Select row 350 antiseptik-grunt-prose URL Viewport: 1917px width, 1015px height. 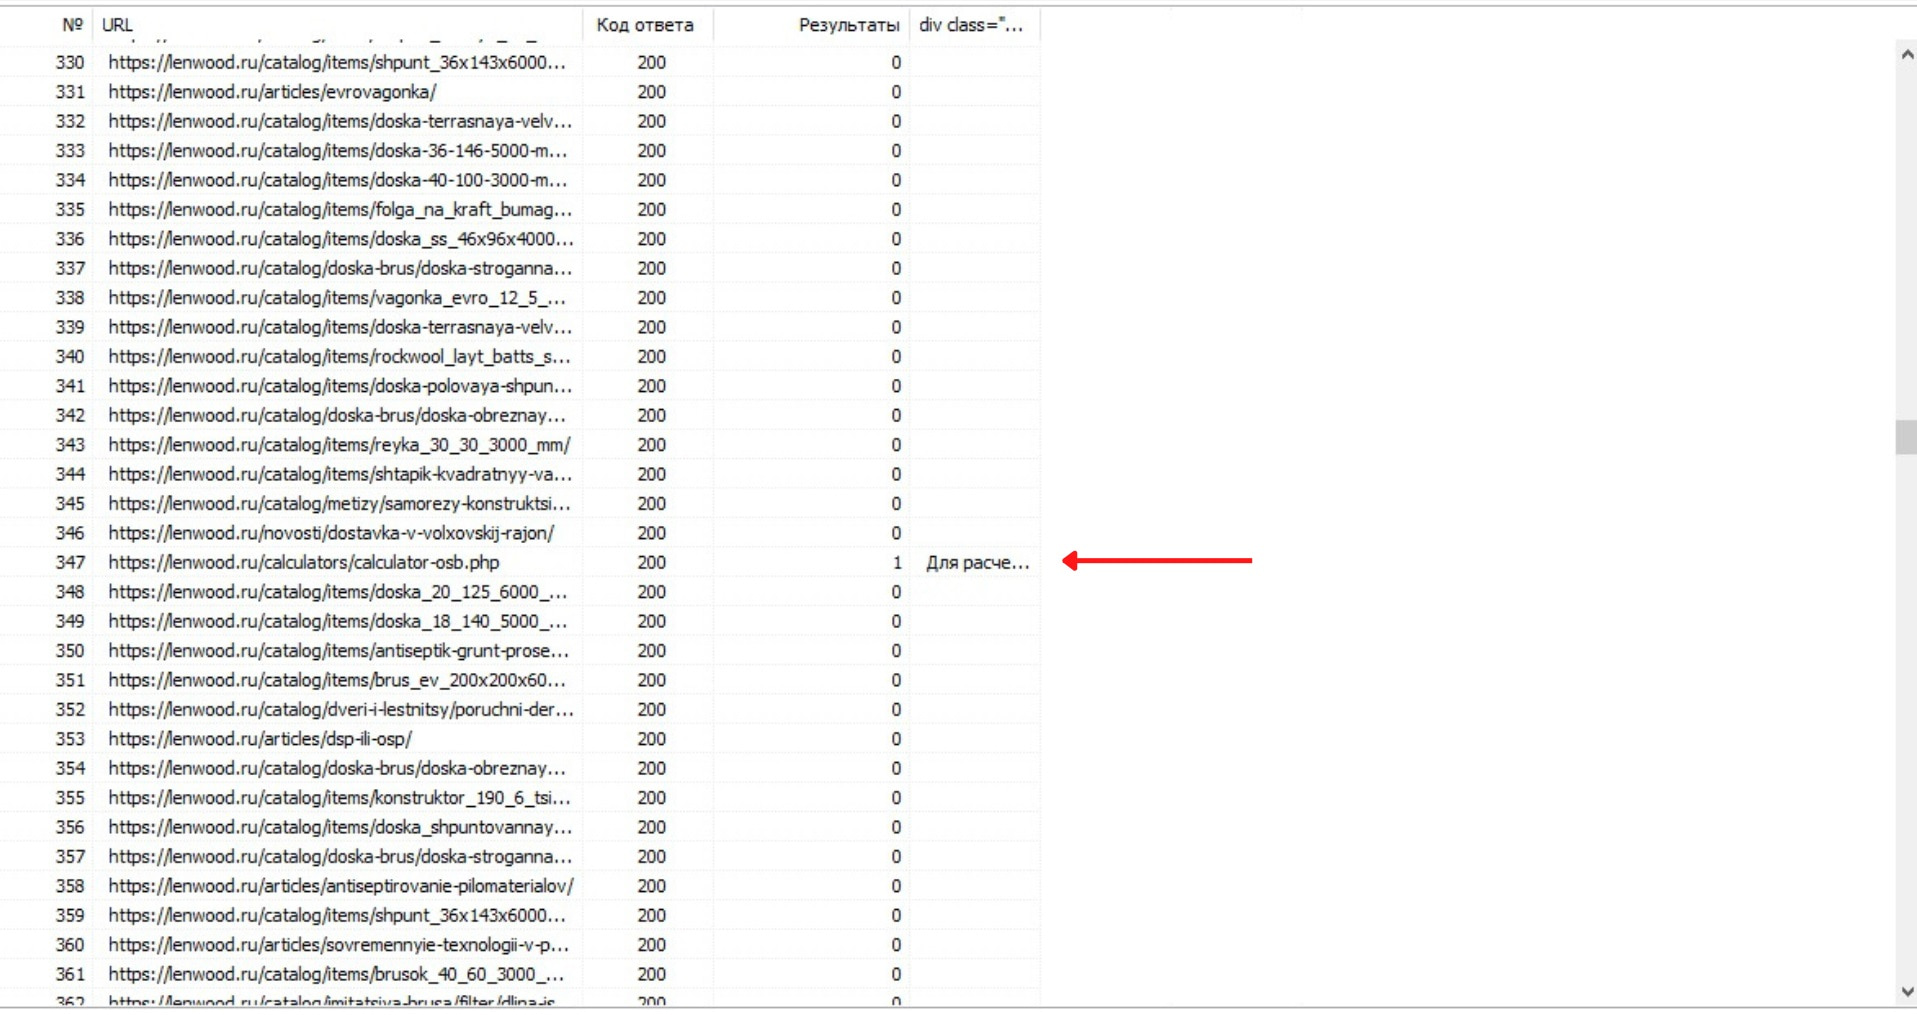point(339,650)
